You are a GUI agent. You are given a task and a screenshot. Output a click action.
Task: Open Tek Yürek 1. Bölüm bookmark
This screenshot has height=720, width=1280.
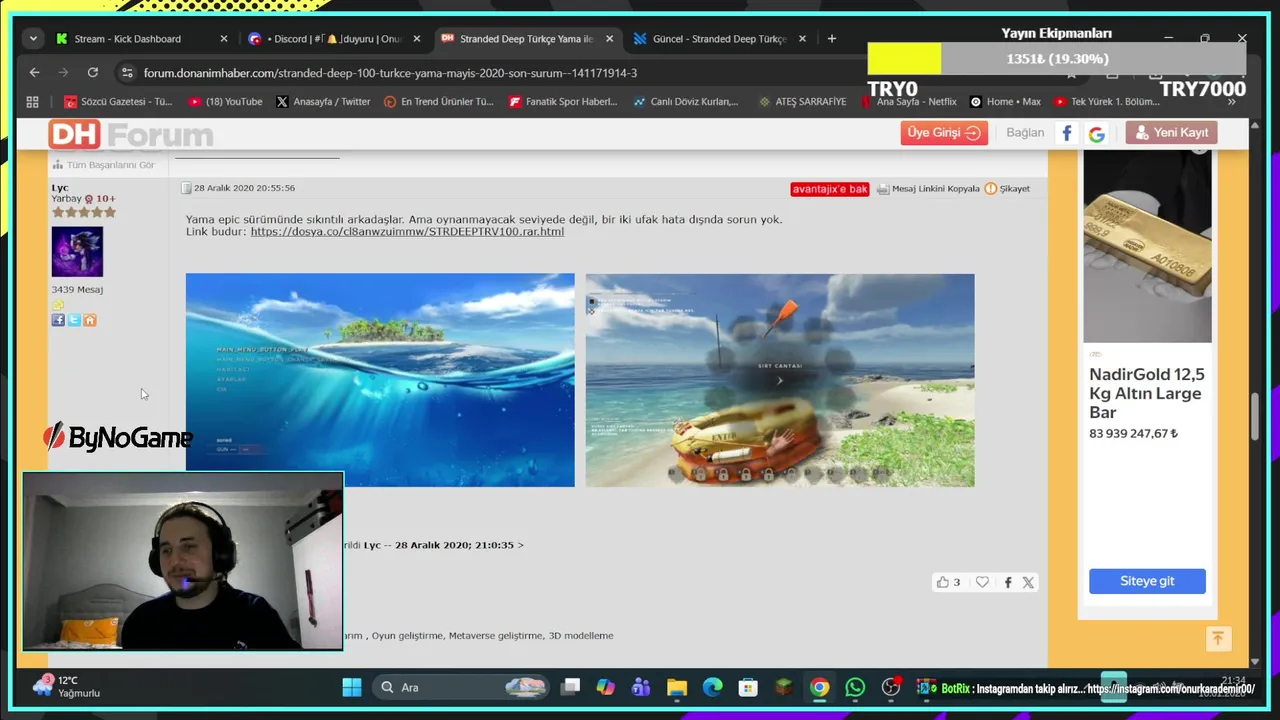[1106, 102]
